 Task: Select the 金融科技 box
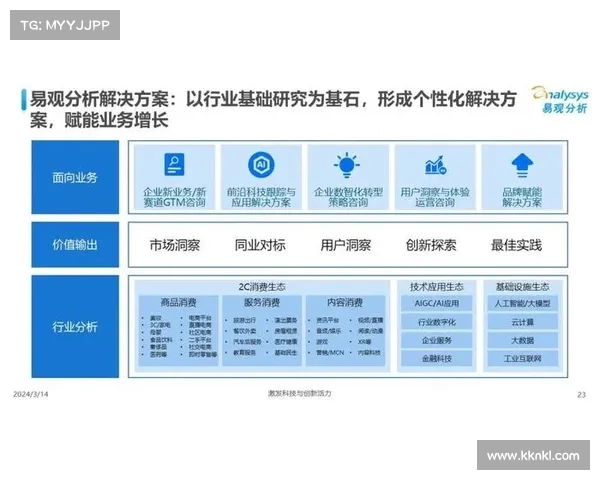(x=437, y=359)
